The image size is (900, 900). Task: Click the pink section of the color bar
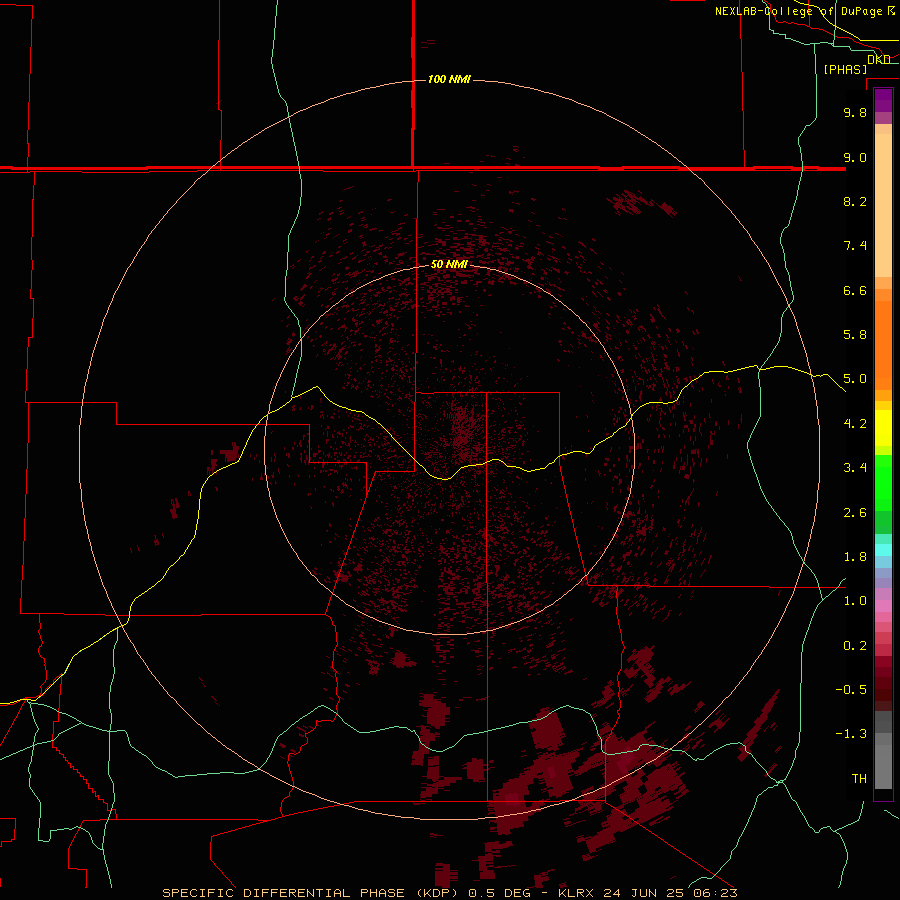tap(883, 606)
